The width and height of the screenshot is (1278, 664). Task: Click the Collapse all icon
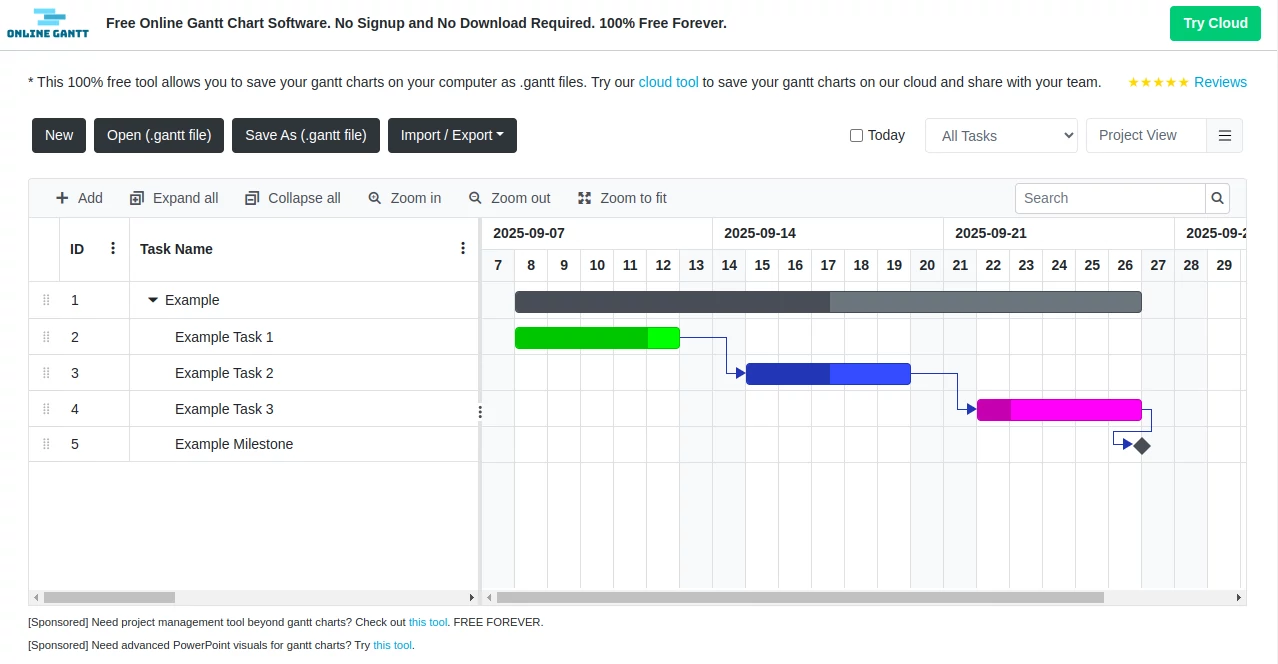click(x=252, y=197)
